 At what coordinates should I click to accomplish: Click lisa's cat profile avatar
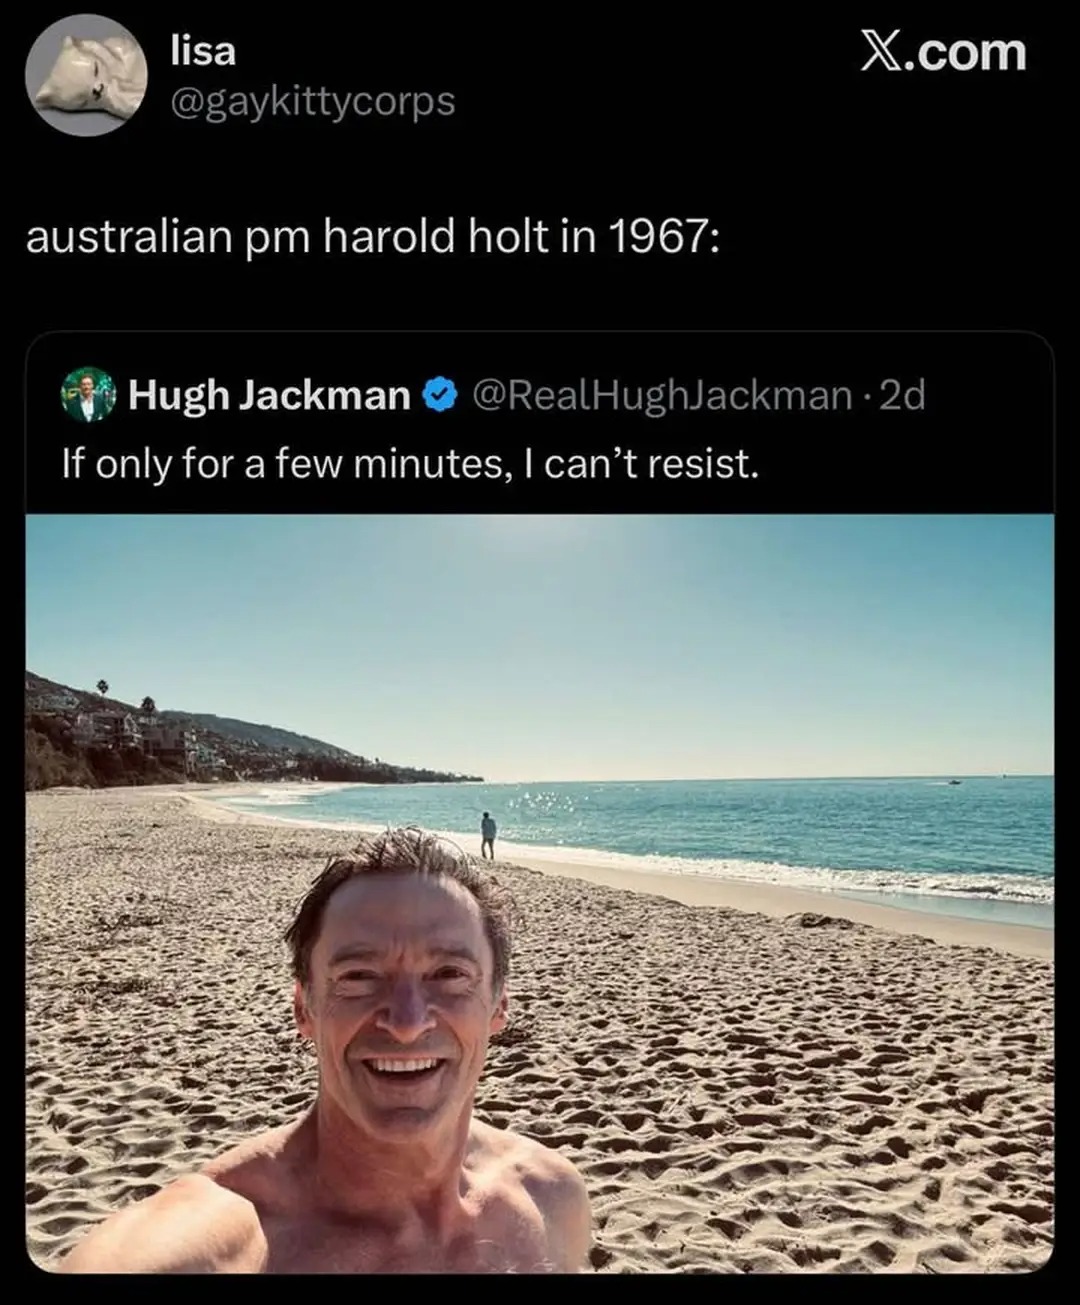tap(86, 74)
